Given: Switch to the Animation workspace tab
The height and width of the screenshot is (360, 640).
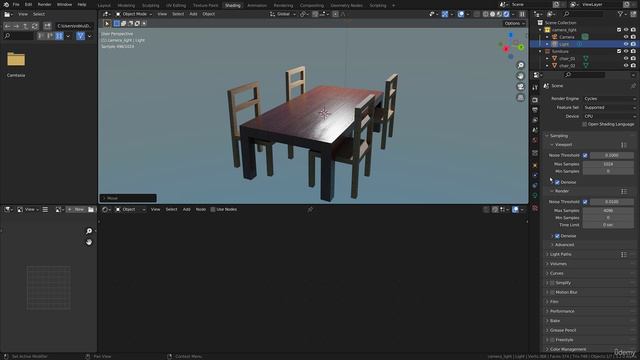Looking at the screenshot, I should click(x=257, y=6).
